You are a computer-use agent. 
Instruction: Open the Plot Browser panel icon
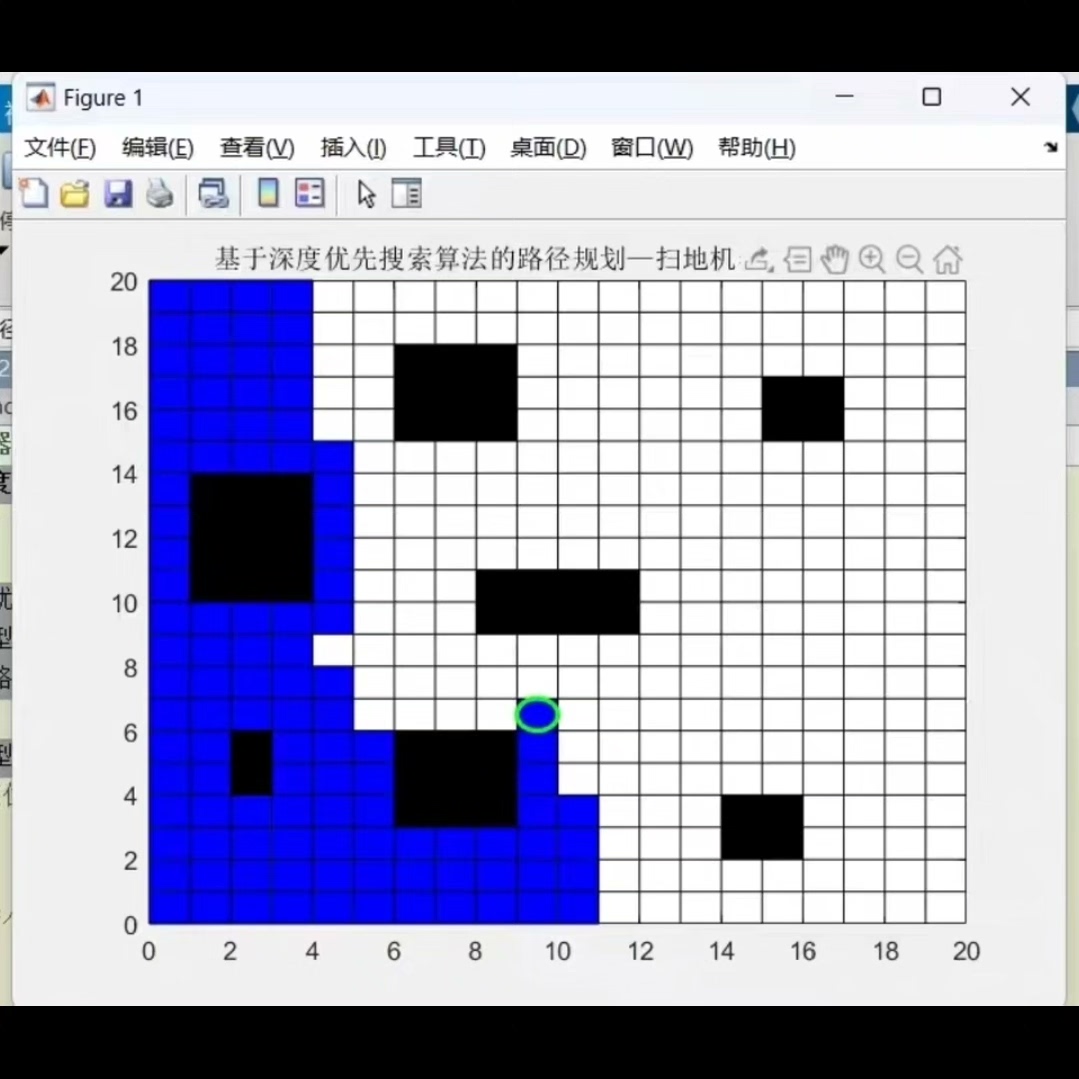coord(406,193)
